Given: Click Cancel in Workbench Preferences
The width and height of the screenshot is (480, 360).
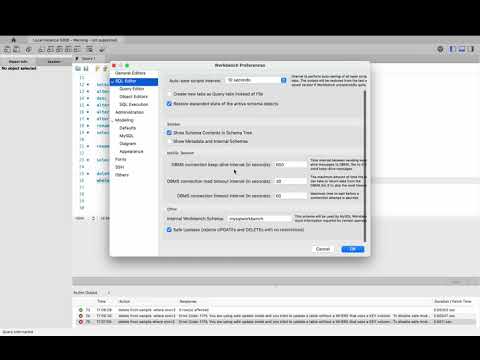Looking at the screenshot, I should pyautogui.click(x=323, y=249).
